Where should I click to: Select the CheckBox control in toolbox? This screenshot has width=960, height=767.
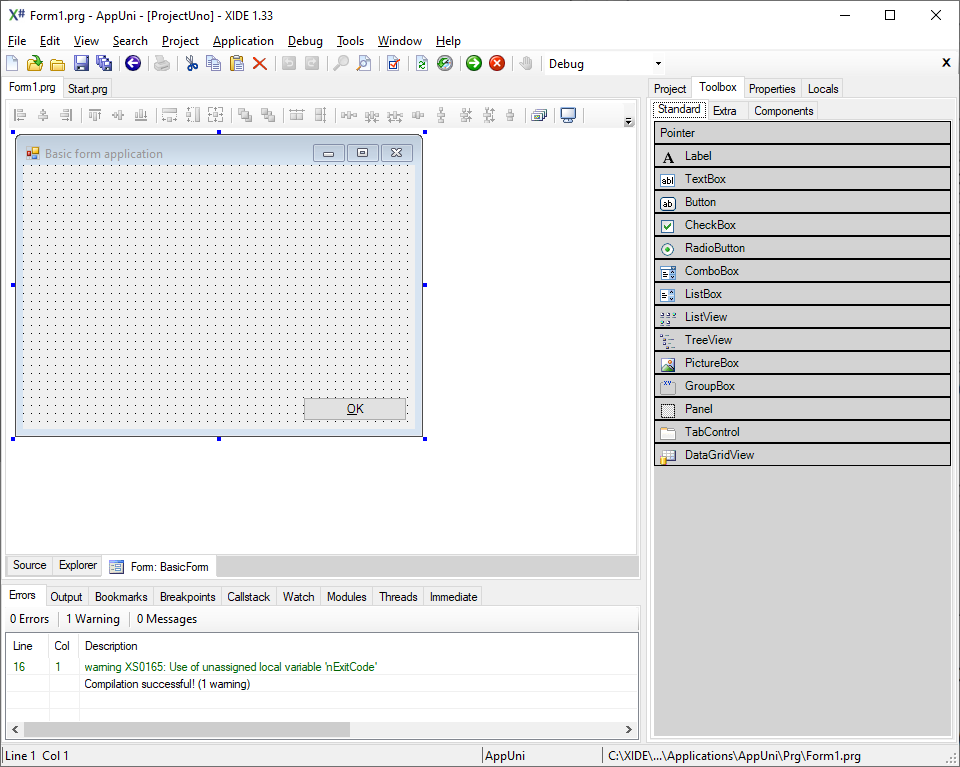802,225
